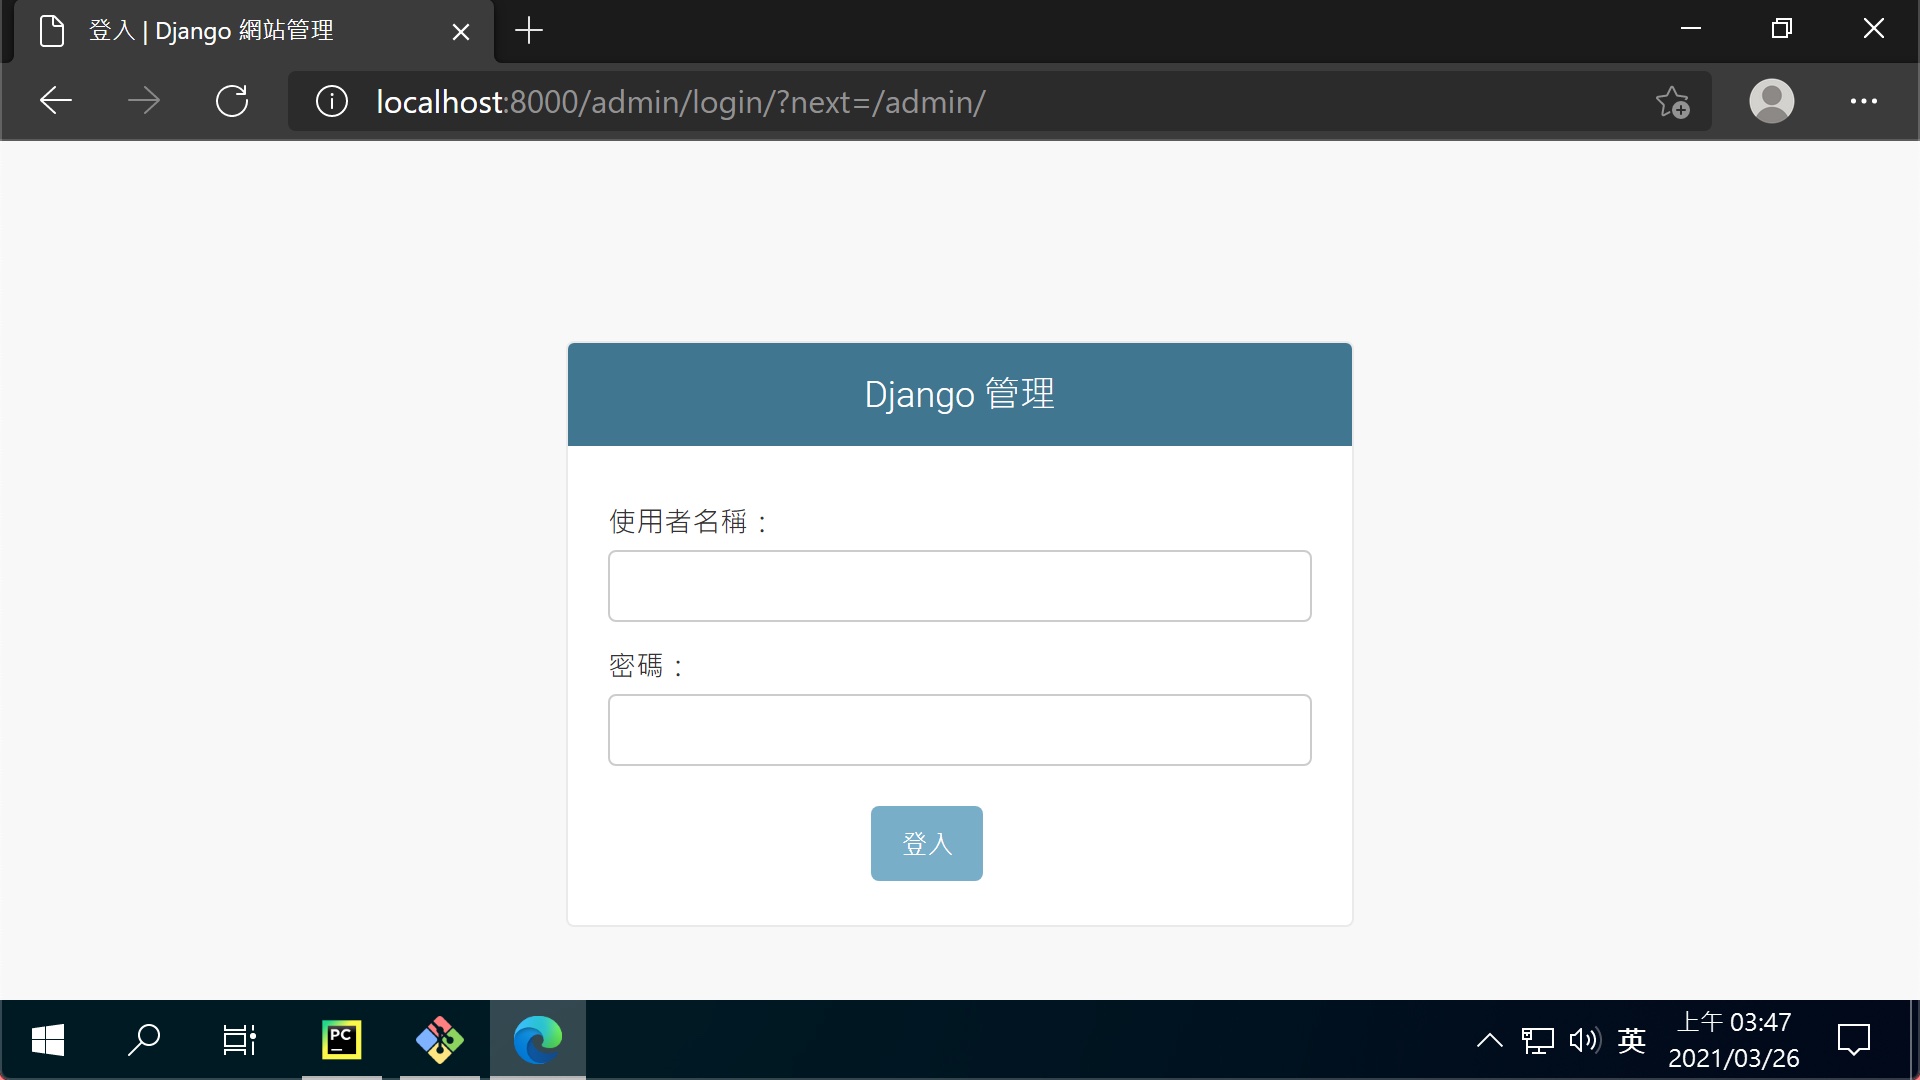
Task: Click the 使用者名稱 label text
Action: [689, 521]
